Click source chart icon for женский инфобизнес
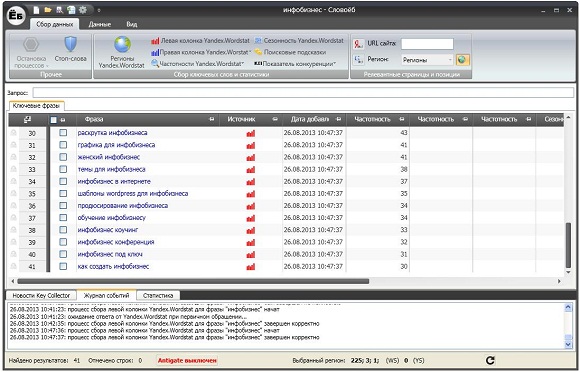Image resolution: width=580 pixels, height=372 pixels. pos(251,158)
